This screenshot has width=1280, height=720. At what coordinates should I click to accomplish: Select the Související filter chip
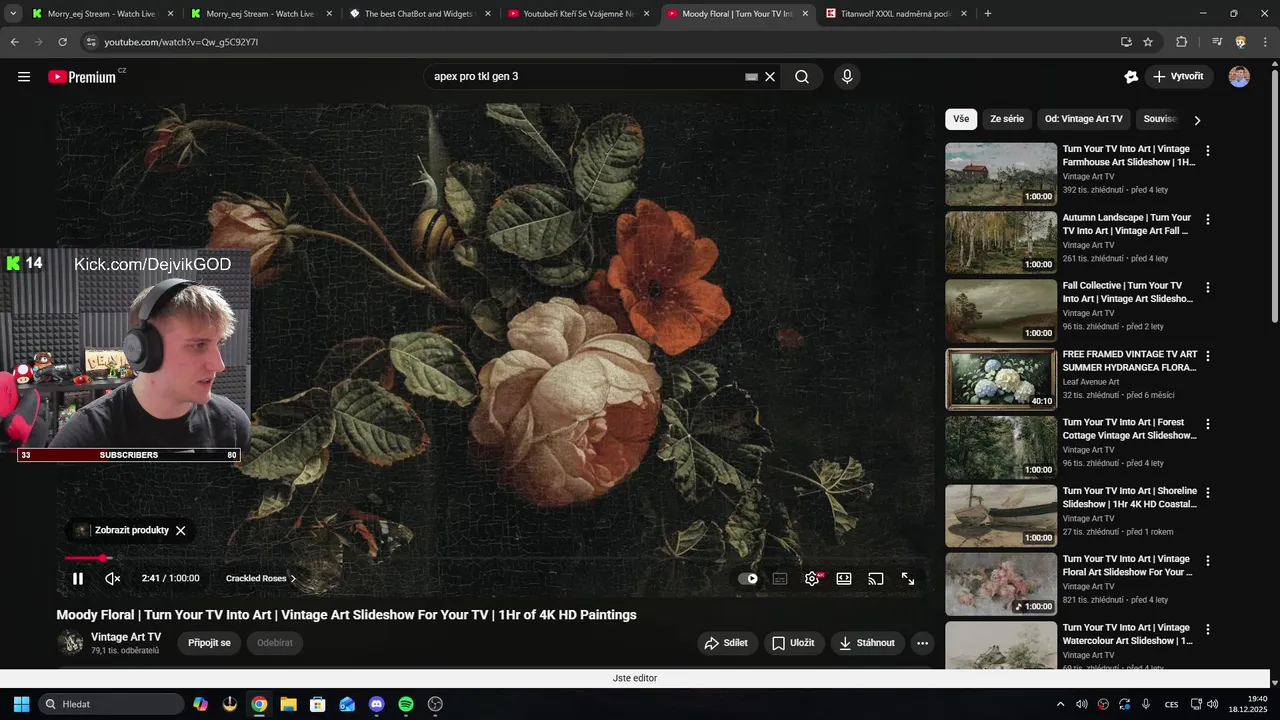coord(1160,119)
